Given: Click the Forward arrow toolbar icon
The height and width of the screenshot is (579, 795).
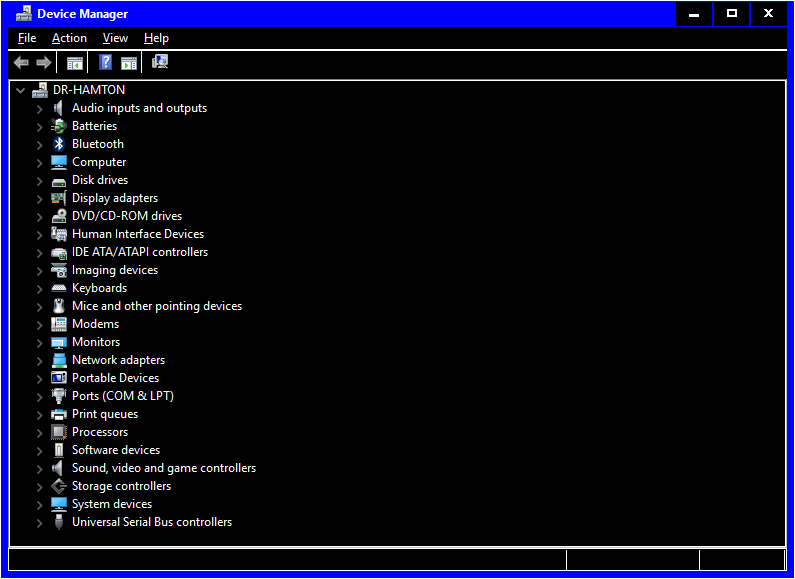Looking at the screenshot, I should [44, 63].
